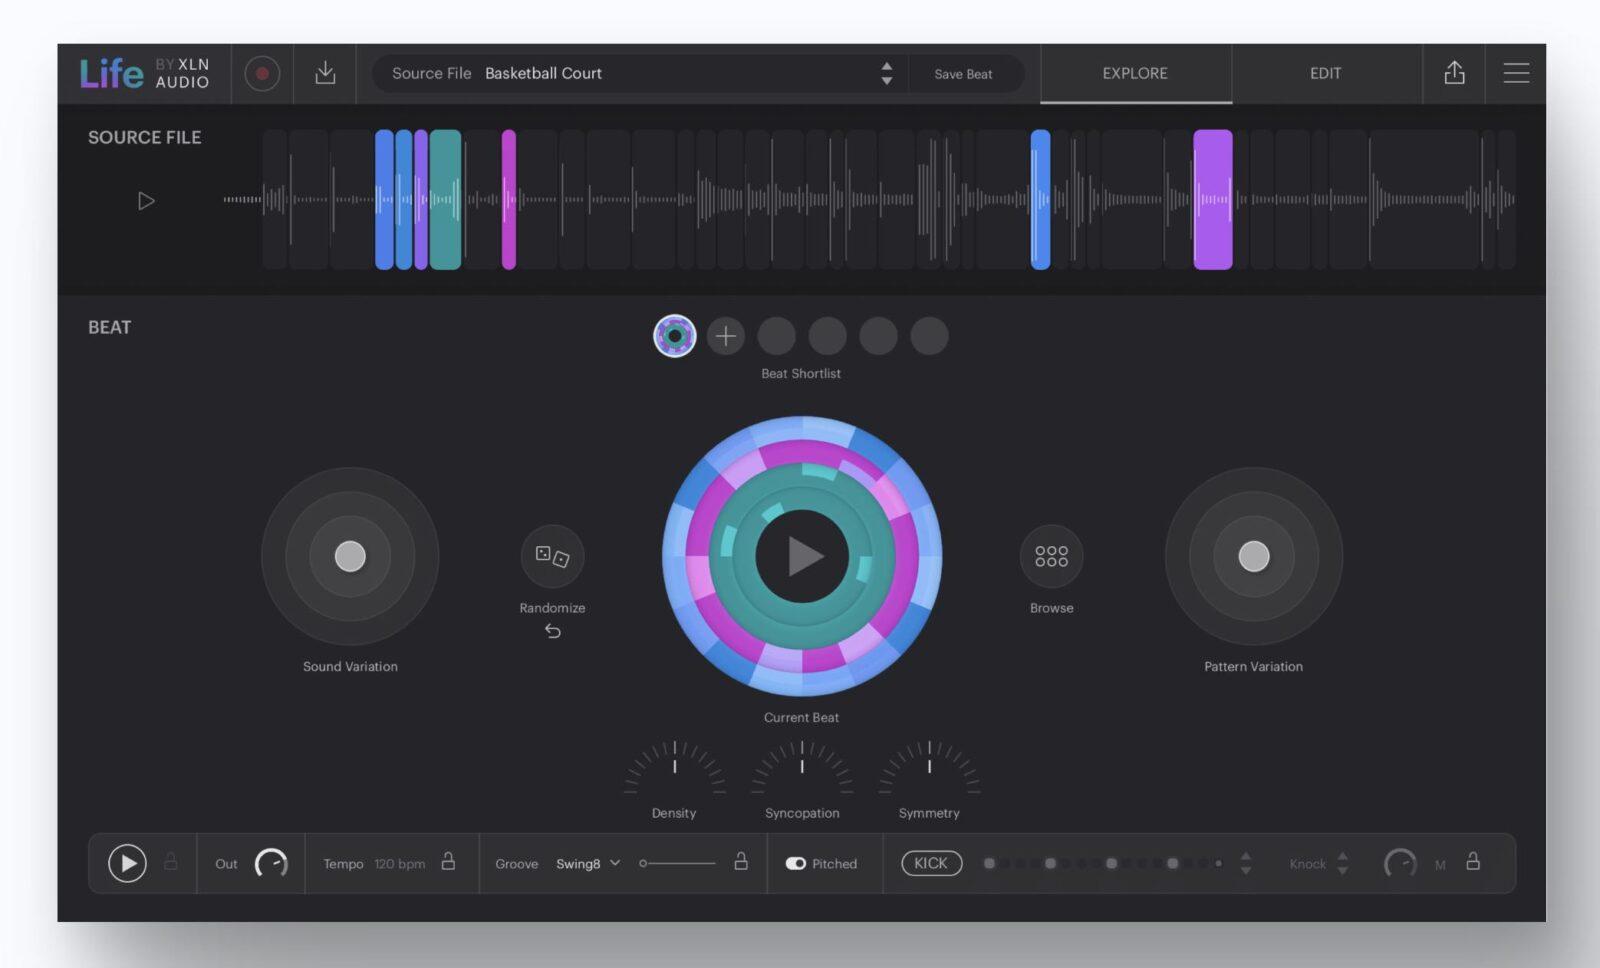Viewport: 1600px width, 968px height.
Task: Toggle the Pitched switch
Action: pos(795,863)
